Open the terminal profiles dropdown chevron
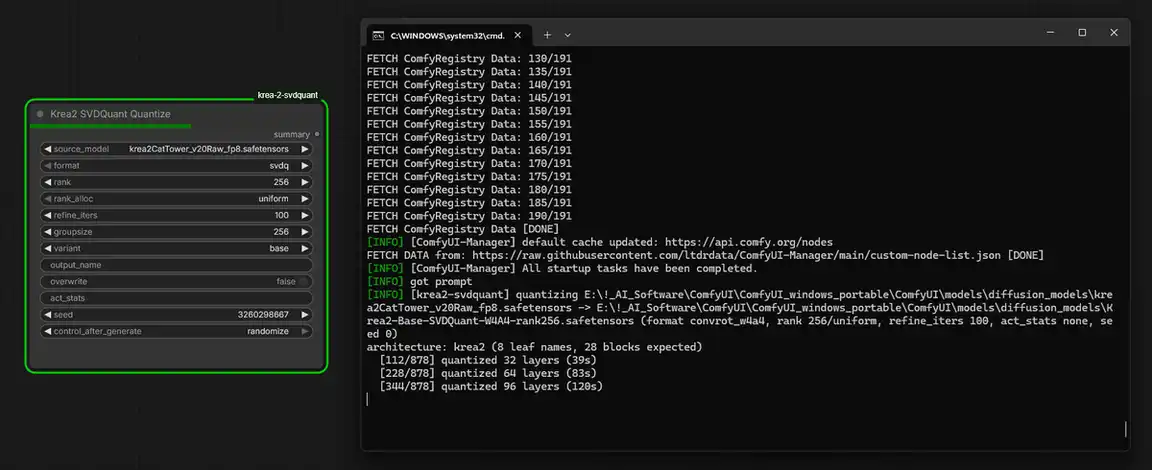Viewport: 1152px width, 470px height. 567,35
